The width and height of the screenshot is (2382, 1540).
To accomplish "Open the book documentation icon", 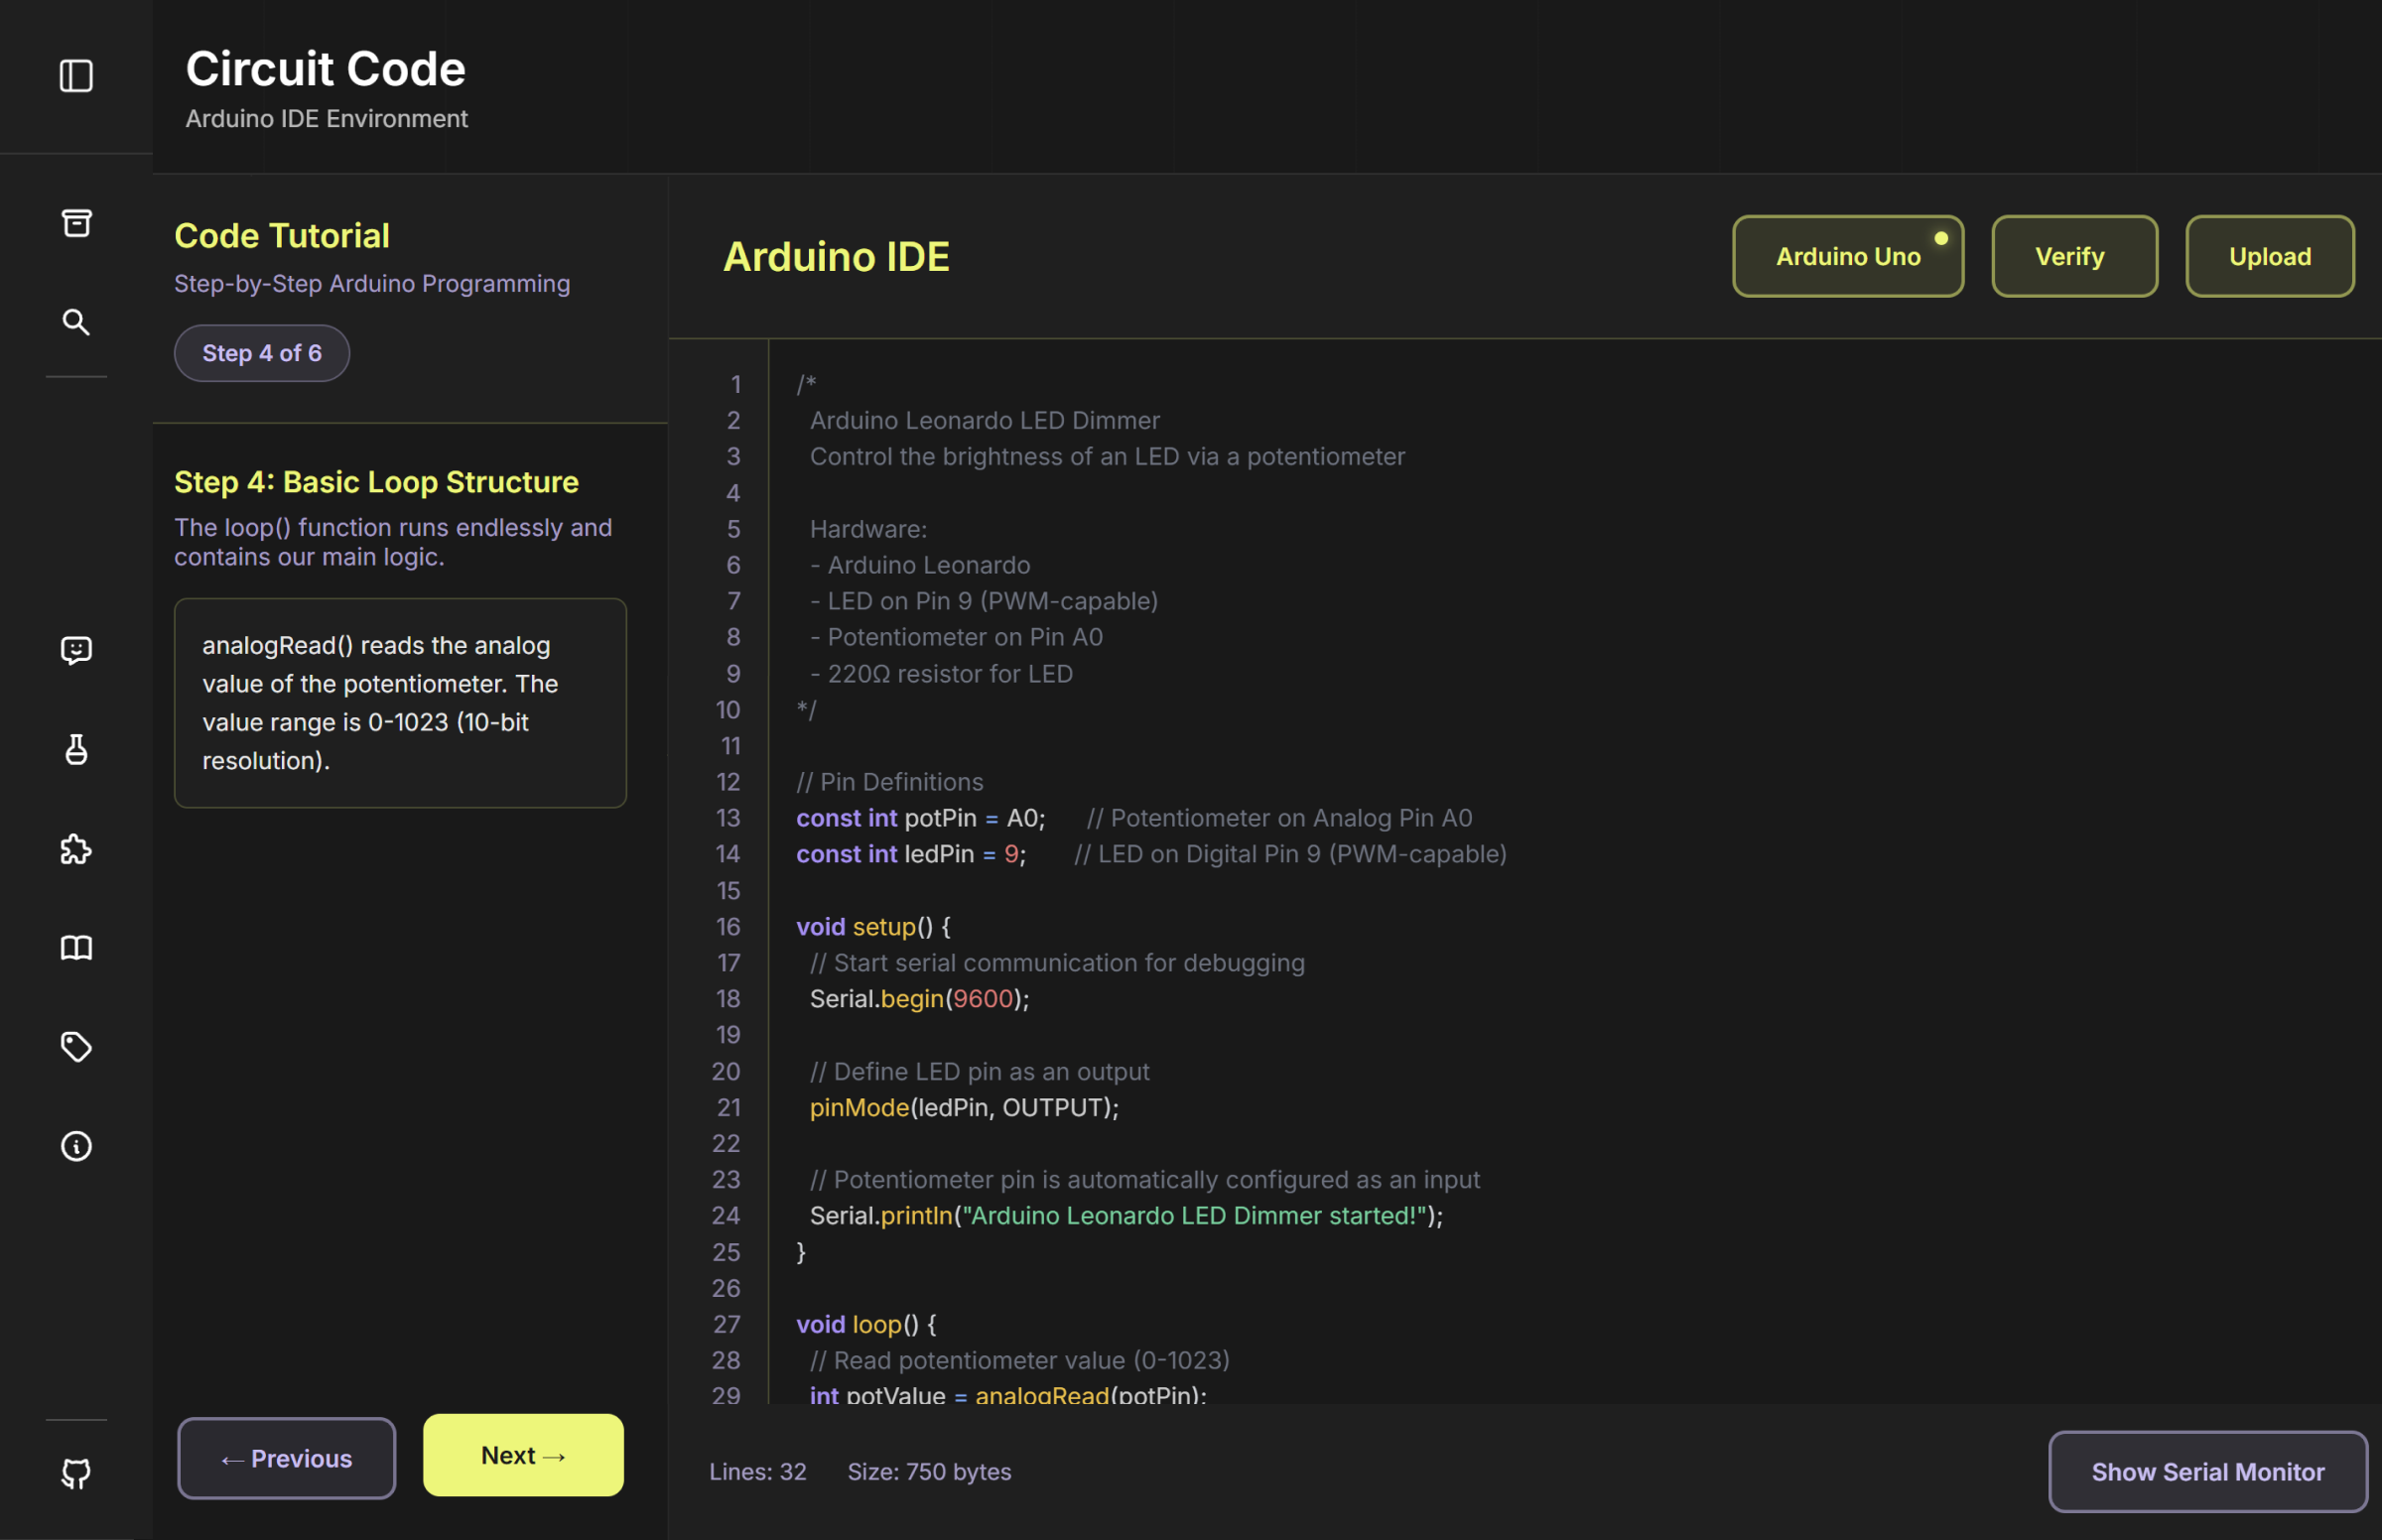I will [x=76, y=947].
